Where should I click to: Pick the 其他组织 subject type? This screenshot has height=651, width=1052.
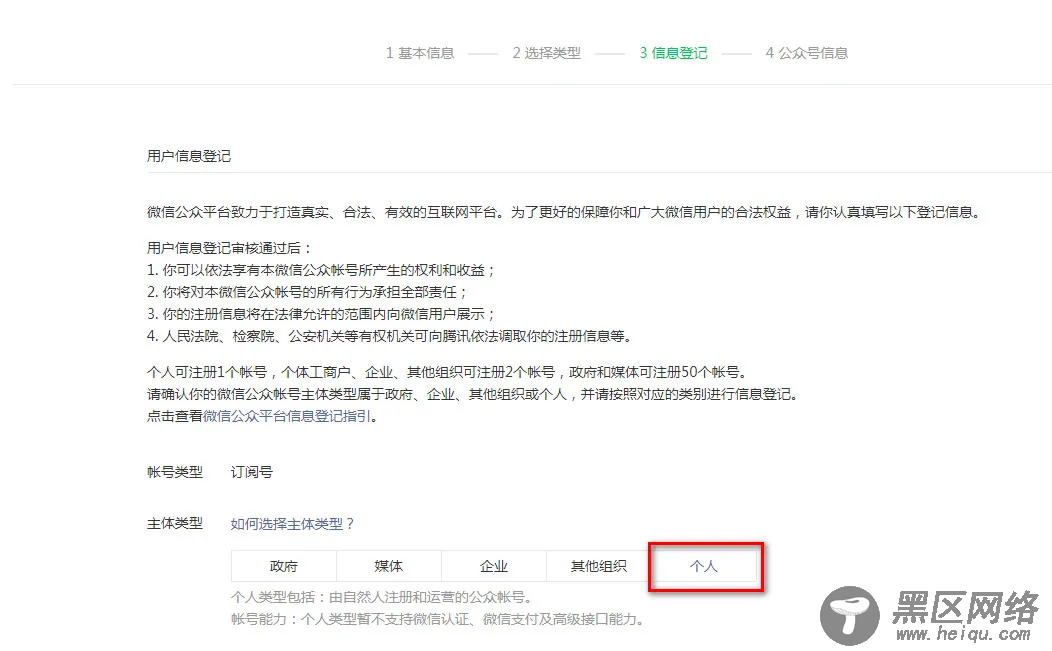coord(598,566)
